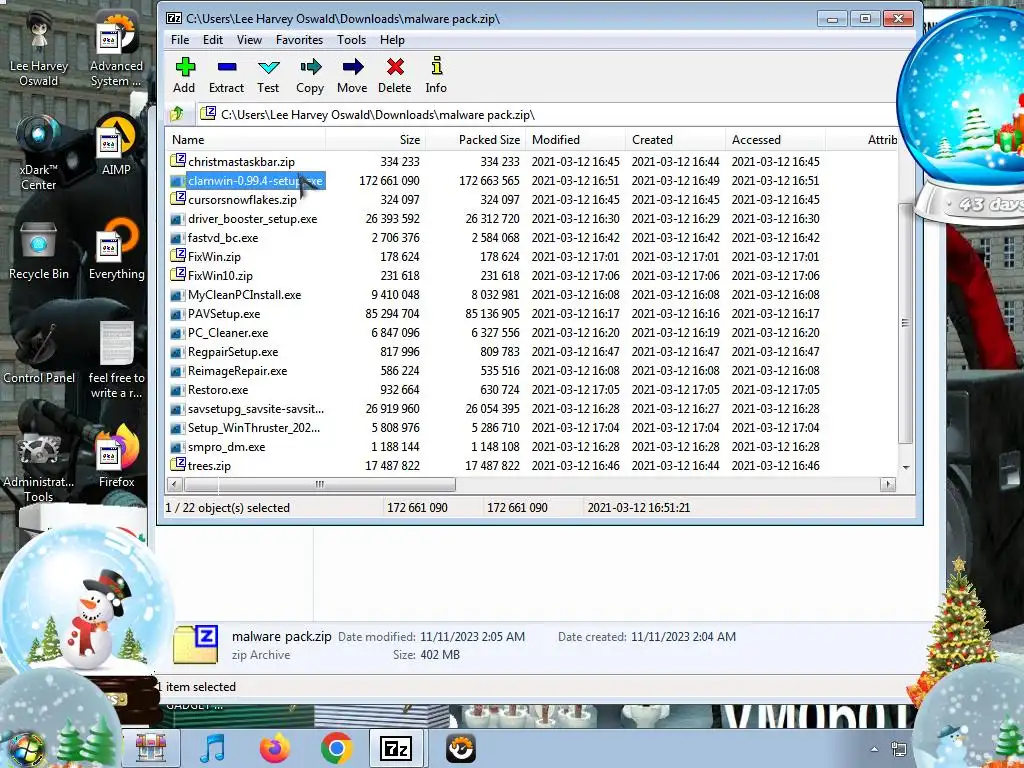Viewport: 1024px width, 768px height.
Task: Select RegpairSetup.exe file
Action: (233, 352)
